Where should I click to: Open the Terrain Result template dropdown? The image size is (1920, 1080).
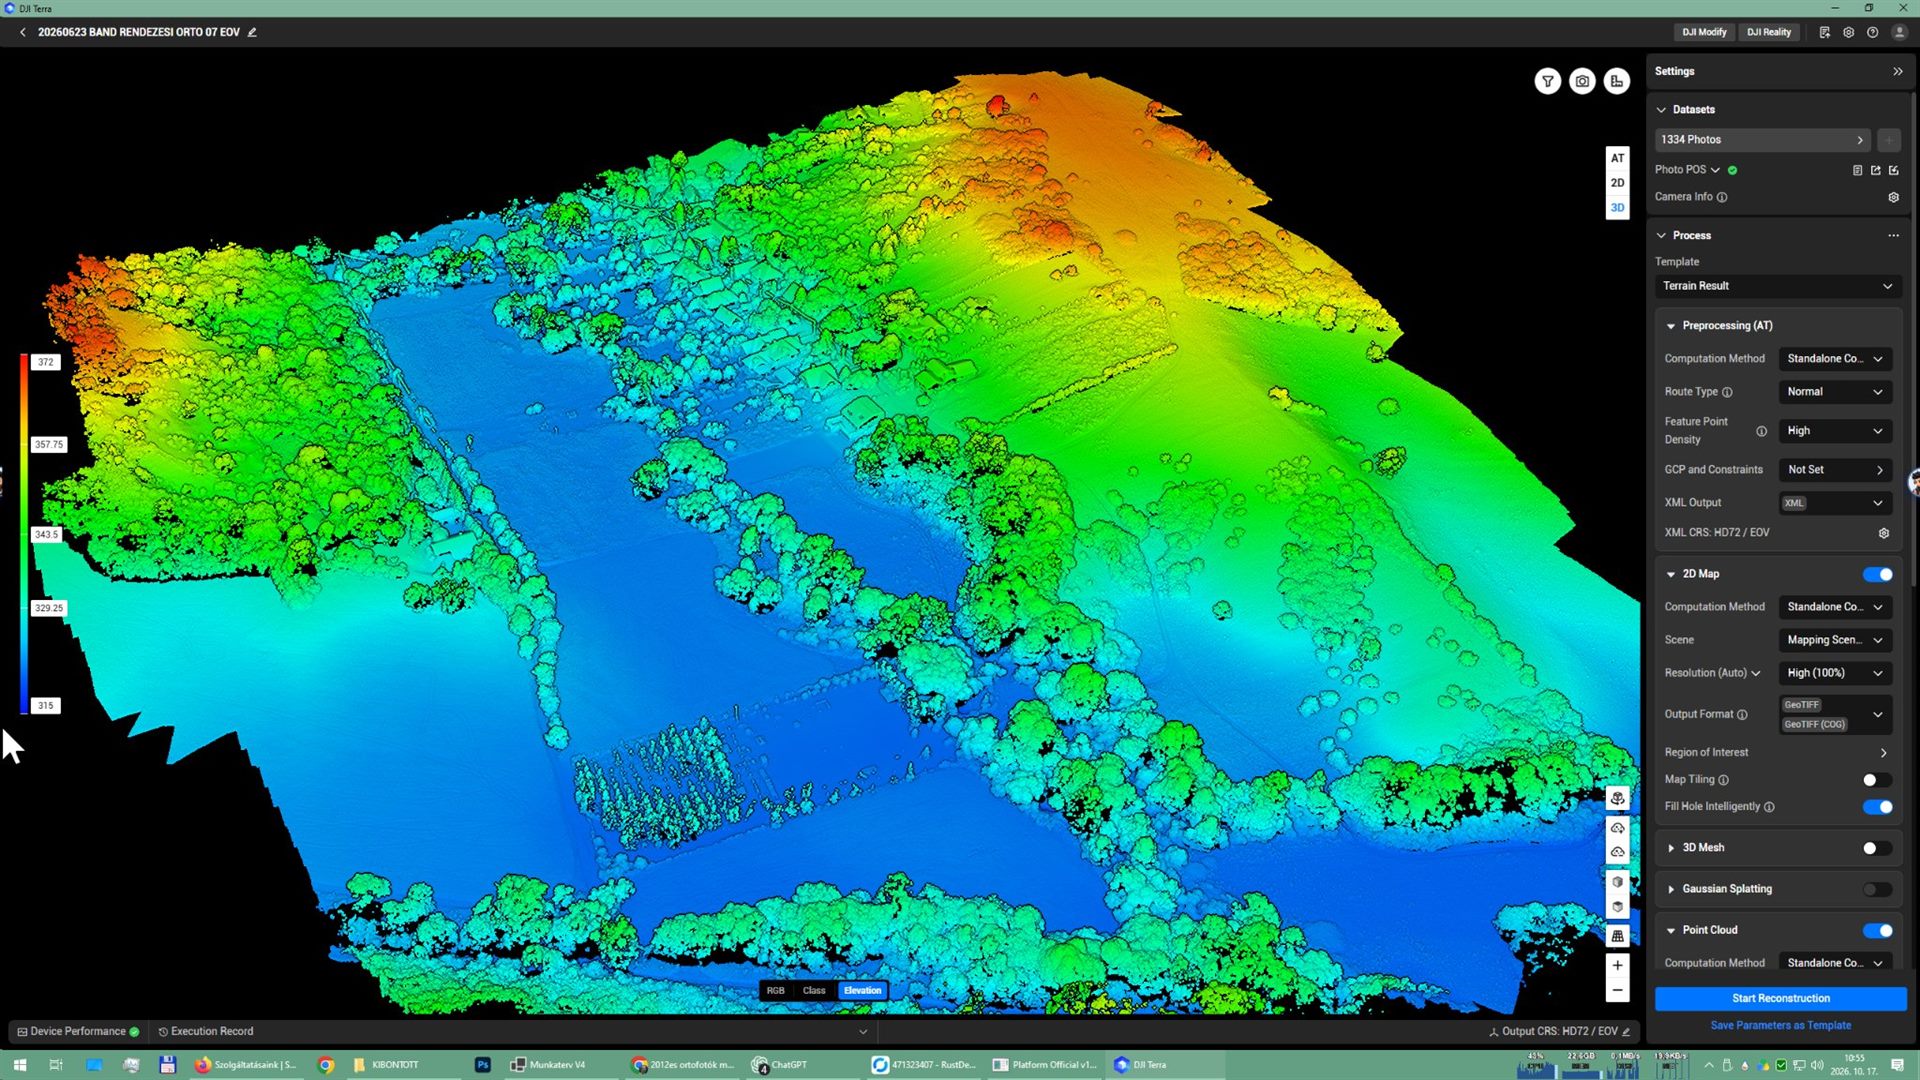tap(1777, 286)
